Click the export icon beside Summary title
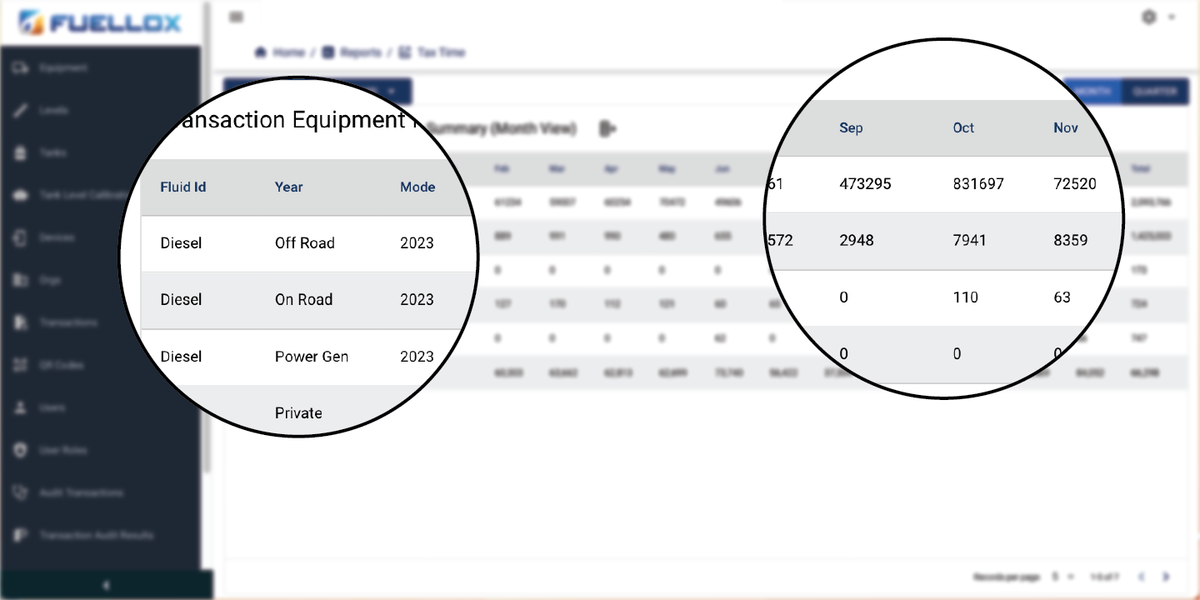This screenshot has height=600, width=1200. [607, 128]
